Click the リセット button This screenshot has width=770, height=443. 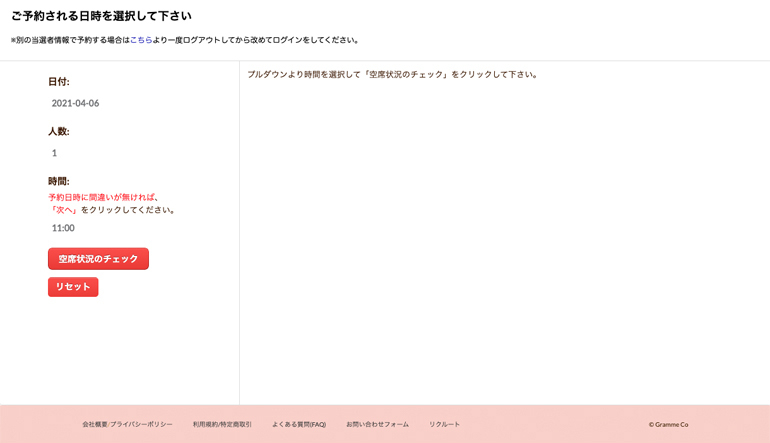pos(73,287)
